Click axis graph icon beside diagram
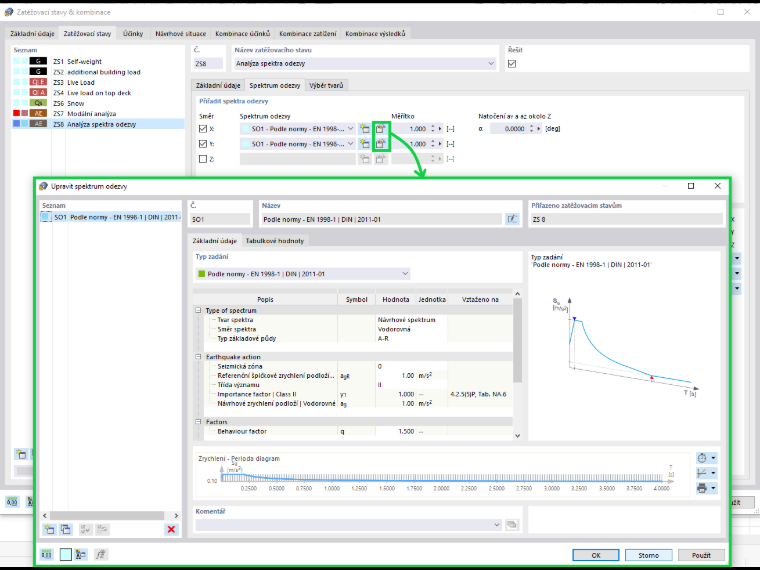 702,473
